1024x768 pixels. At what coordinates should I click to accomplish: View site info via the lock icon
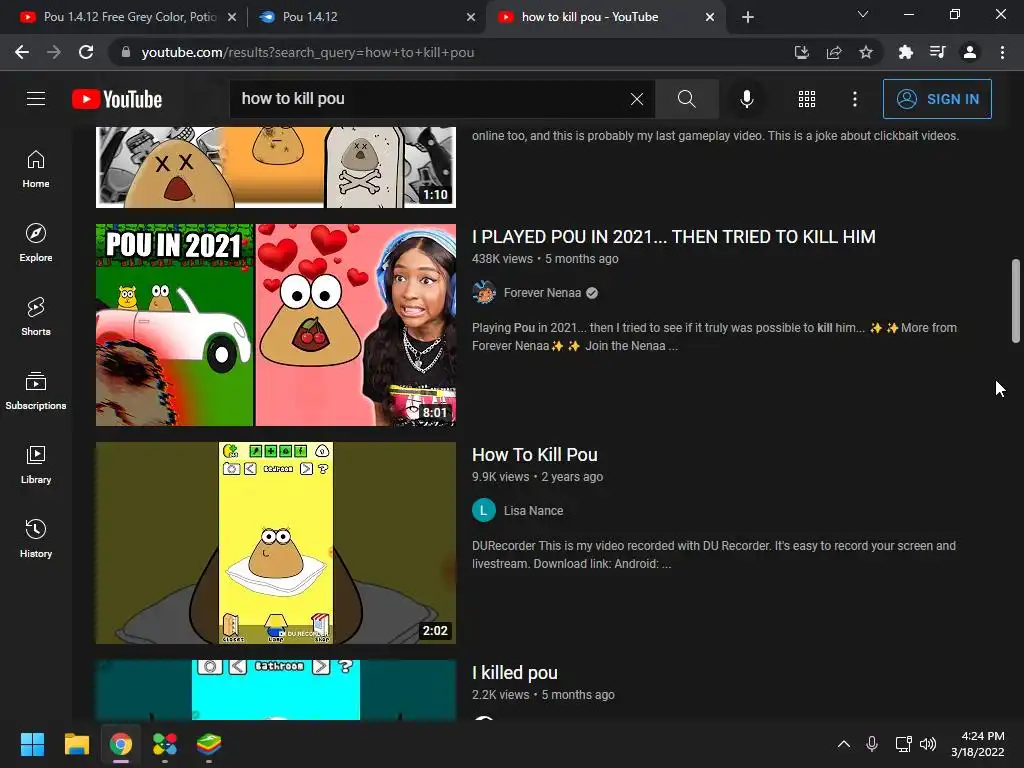[126, 52]
